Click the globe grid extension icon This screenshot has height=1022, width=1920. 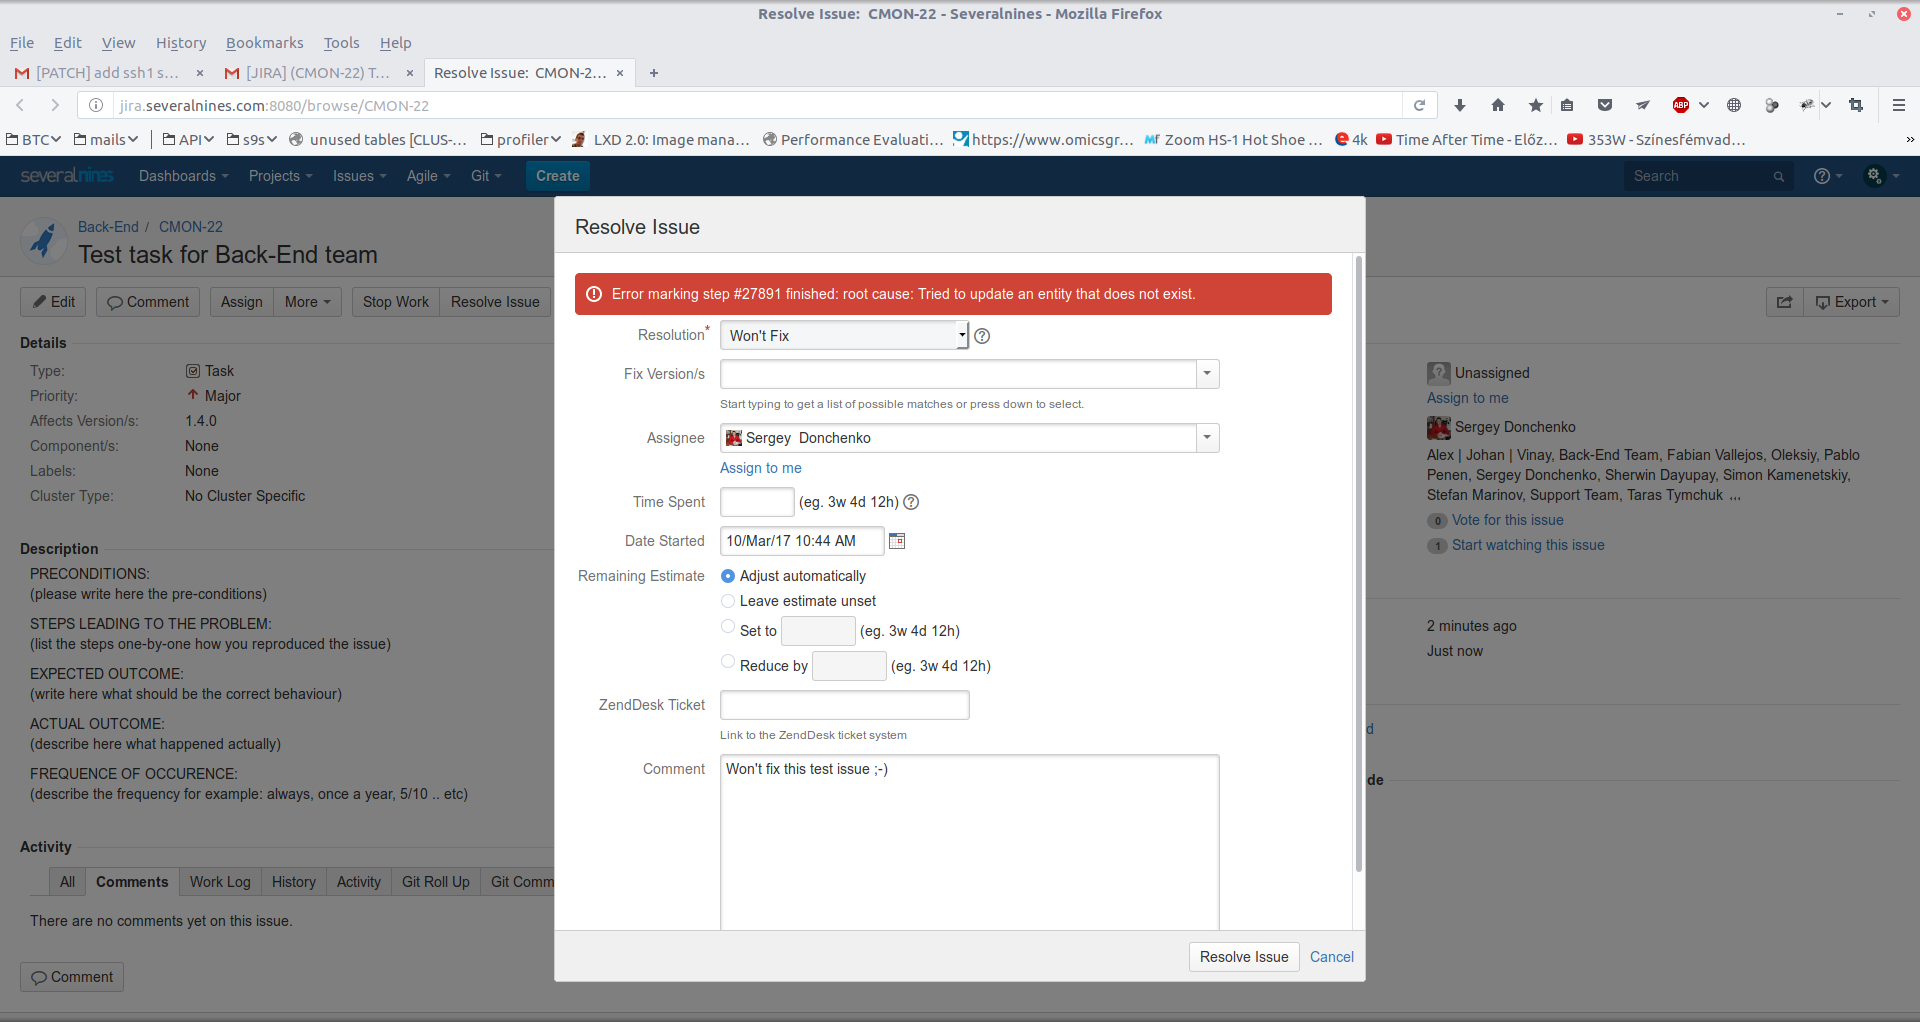click(x=1734, y=105)
